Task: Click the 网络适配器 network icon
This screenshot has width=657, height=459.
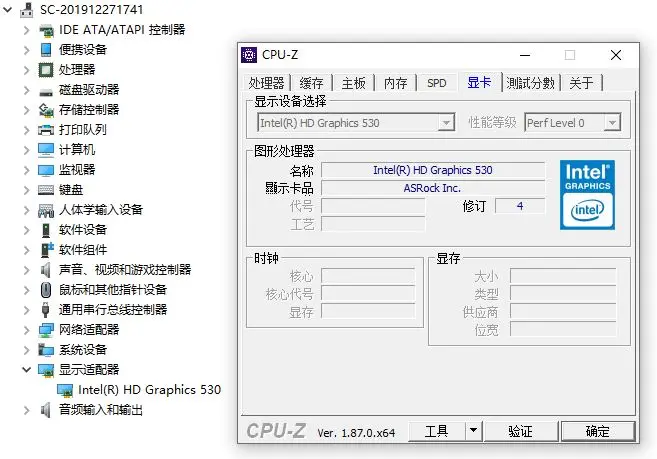Action: (46, 330)
